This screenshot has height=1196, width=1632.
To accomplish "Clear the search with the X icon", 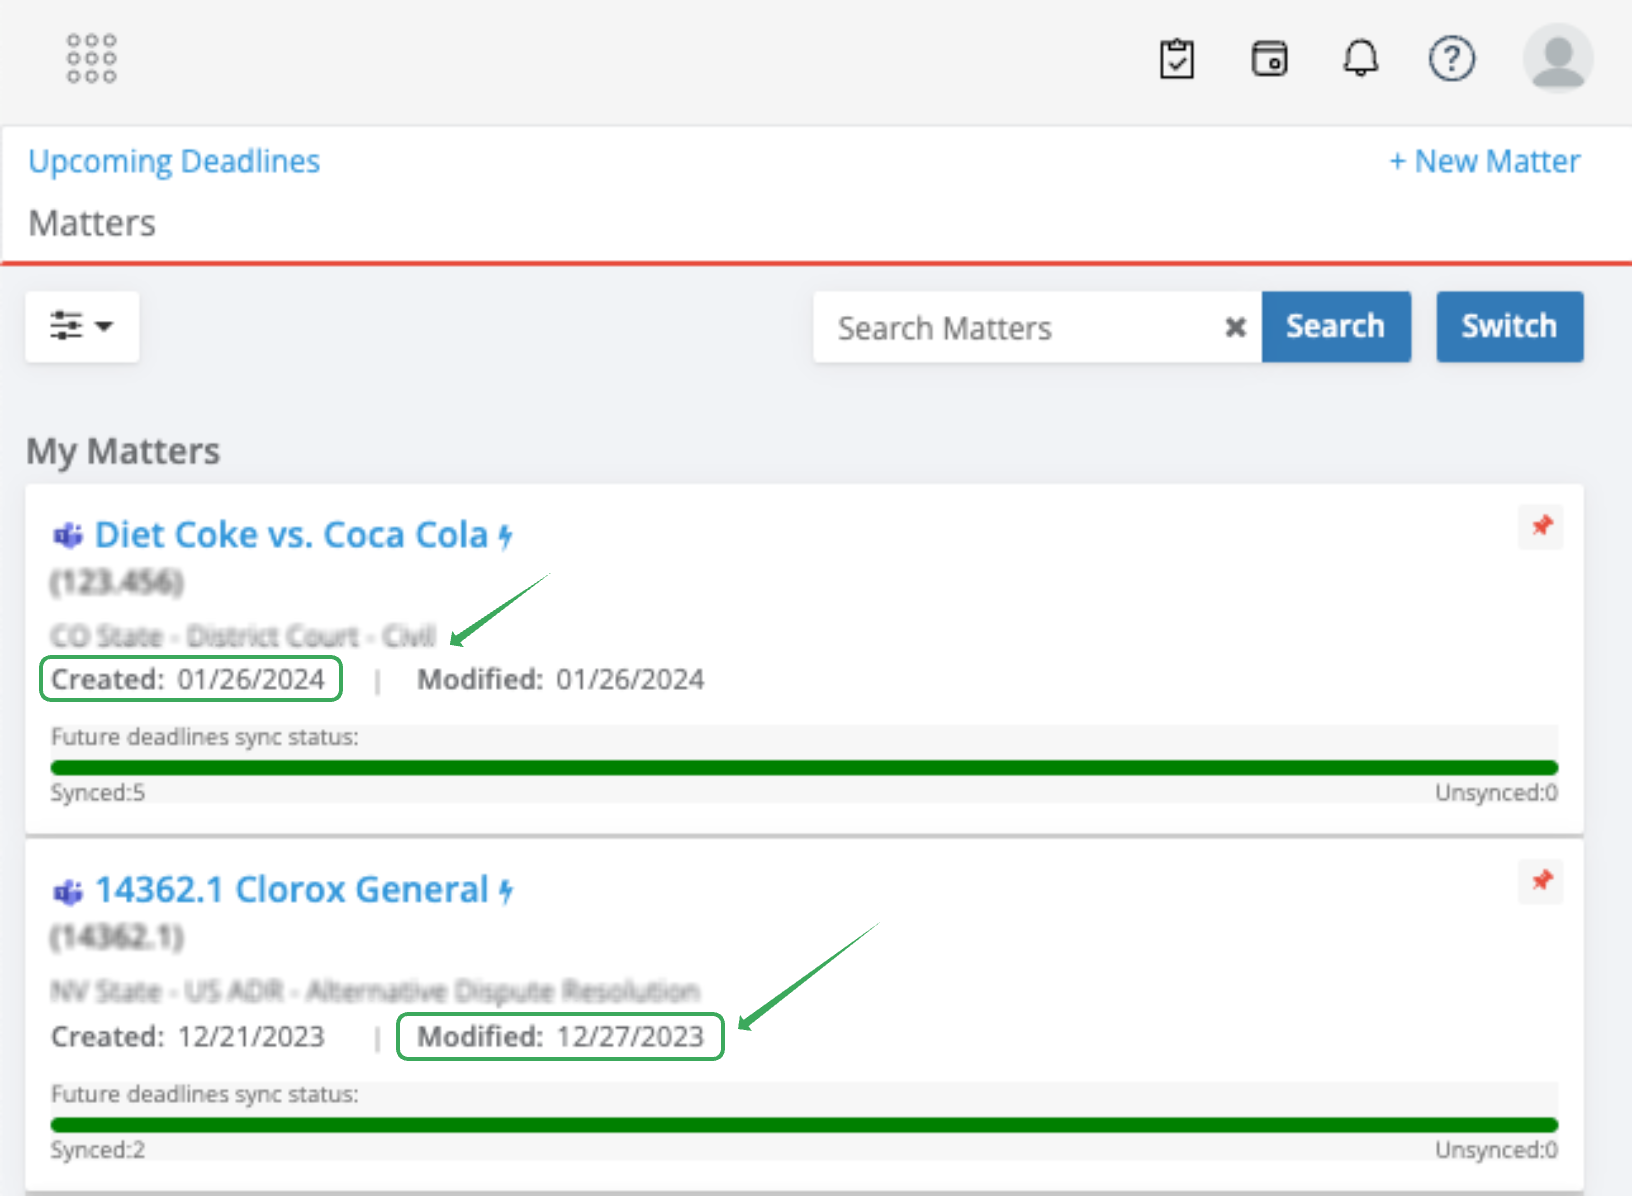I will 1236,327.
